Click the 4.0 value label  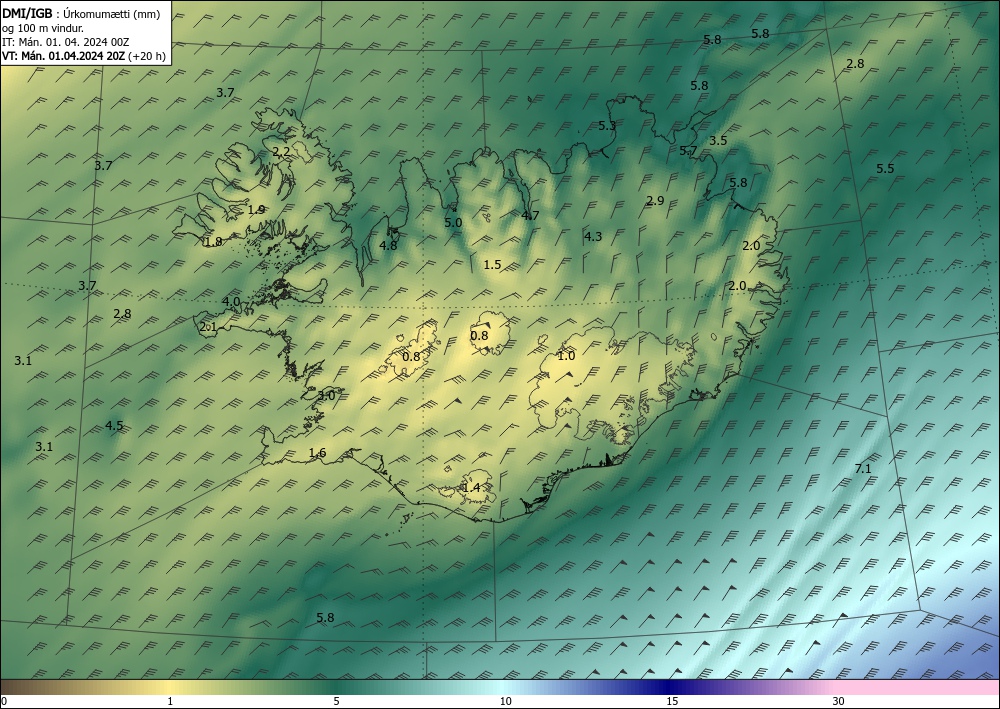pos(231,302)
